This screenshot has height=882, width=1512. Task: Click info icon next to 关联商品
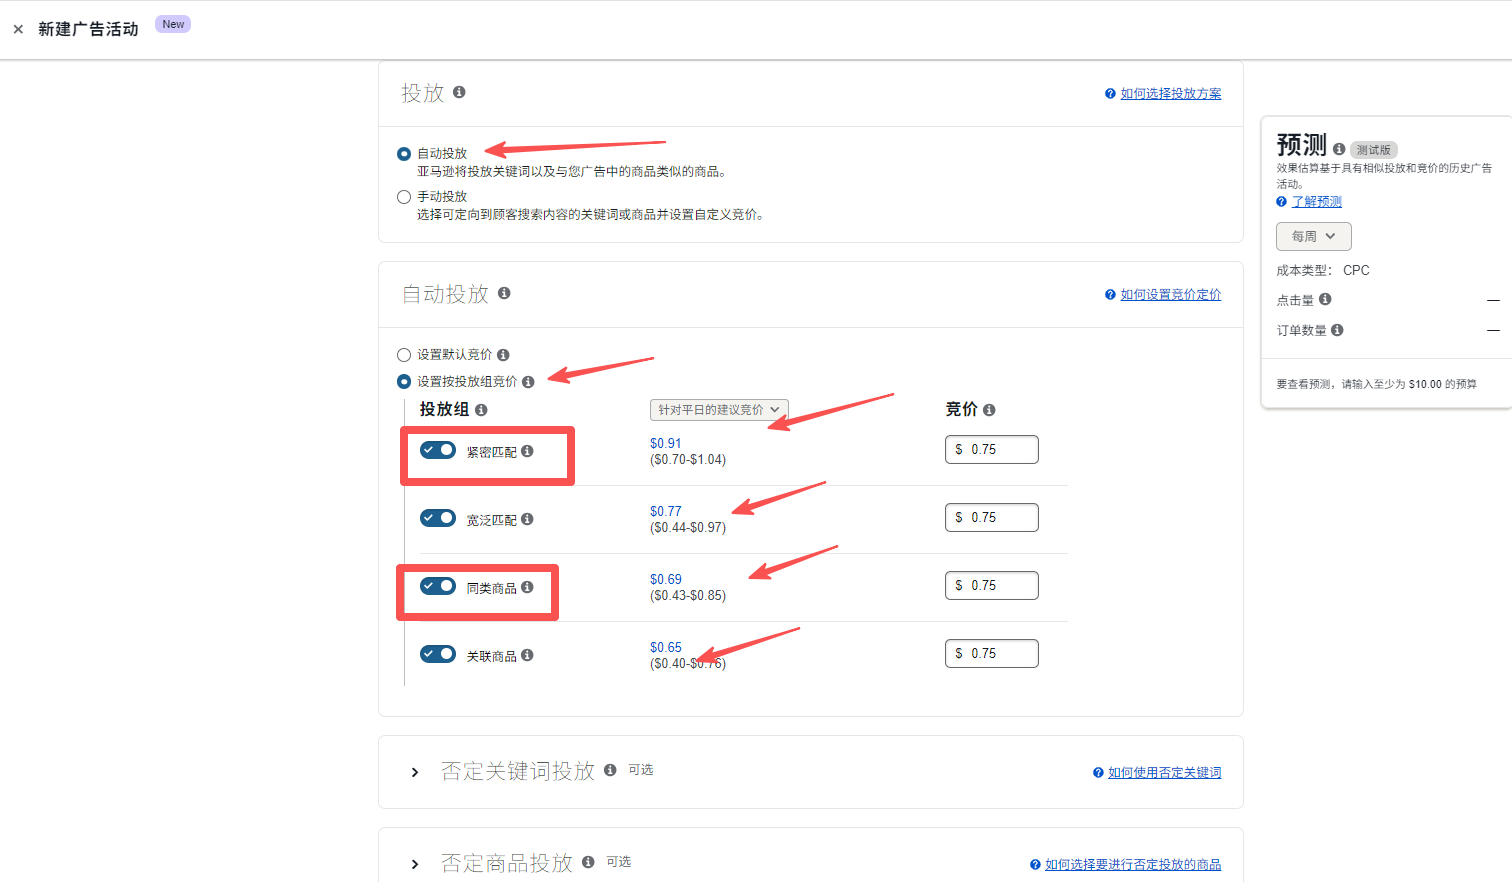coord(527,655)
